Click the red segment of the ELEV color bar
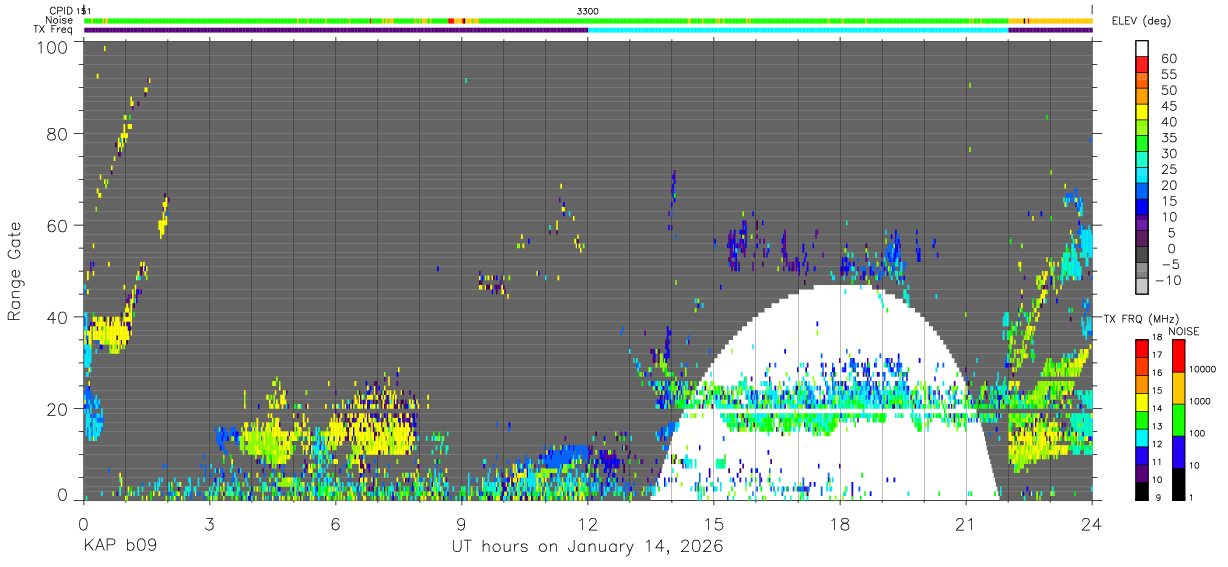1228x567 pixels. (x=1142, y=65)
